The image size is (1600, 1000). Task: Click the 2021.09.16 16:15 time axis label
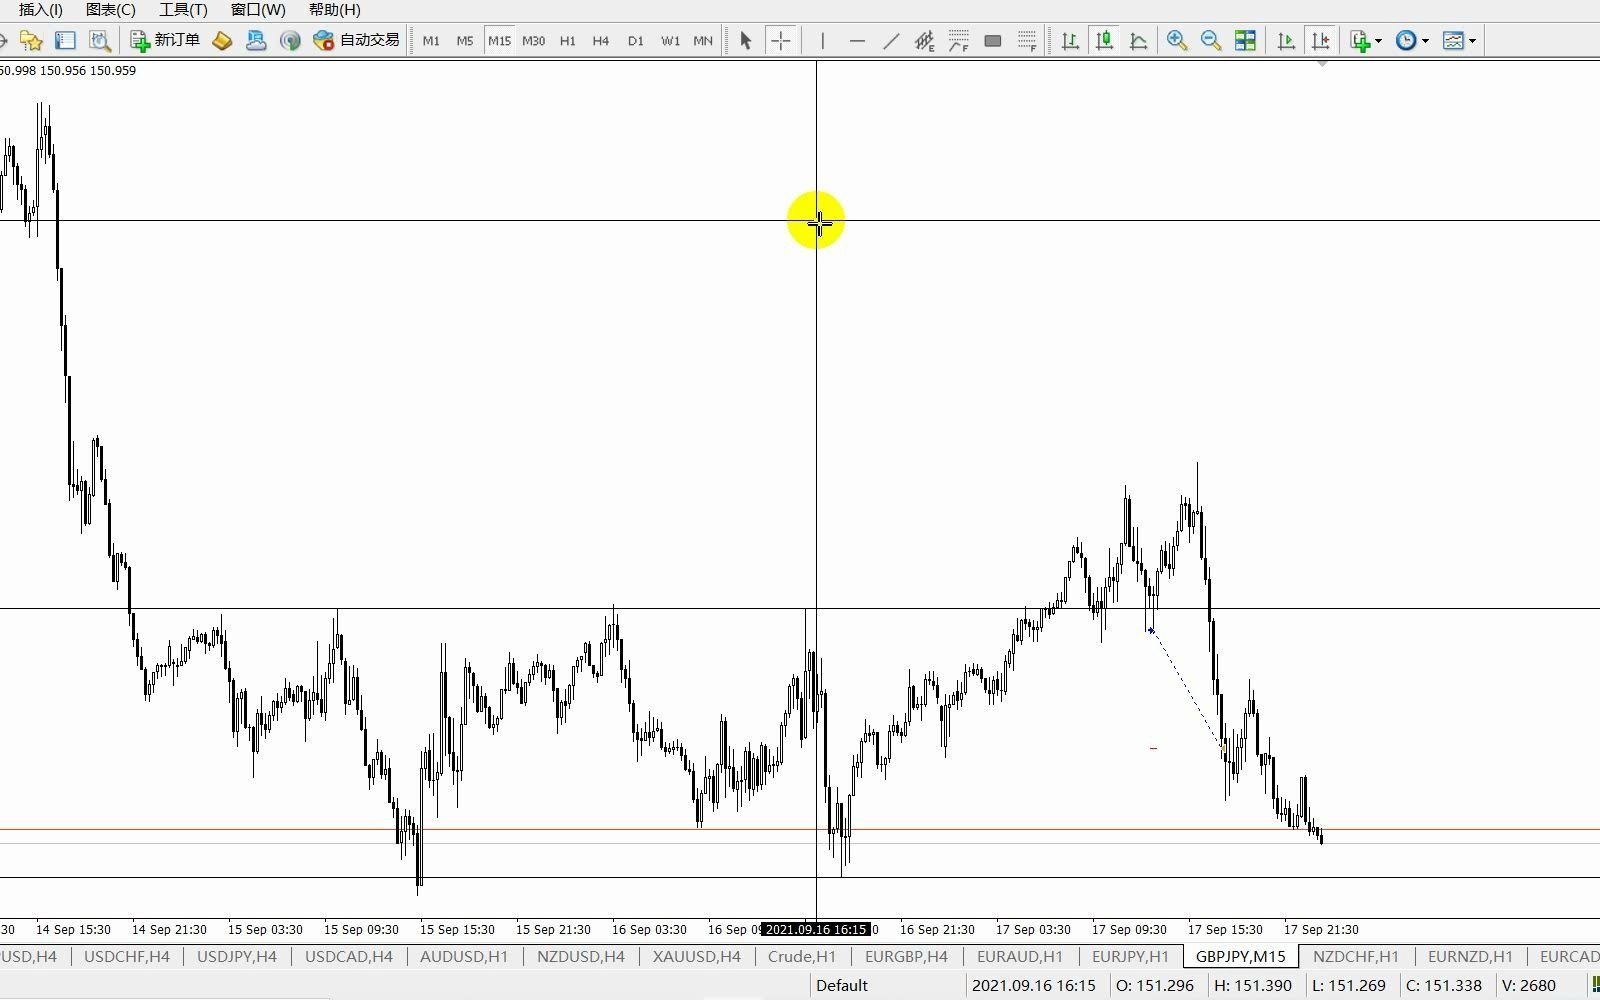tap(816, 930)
